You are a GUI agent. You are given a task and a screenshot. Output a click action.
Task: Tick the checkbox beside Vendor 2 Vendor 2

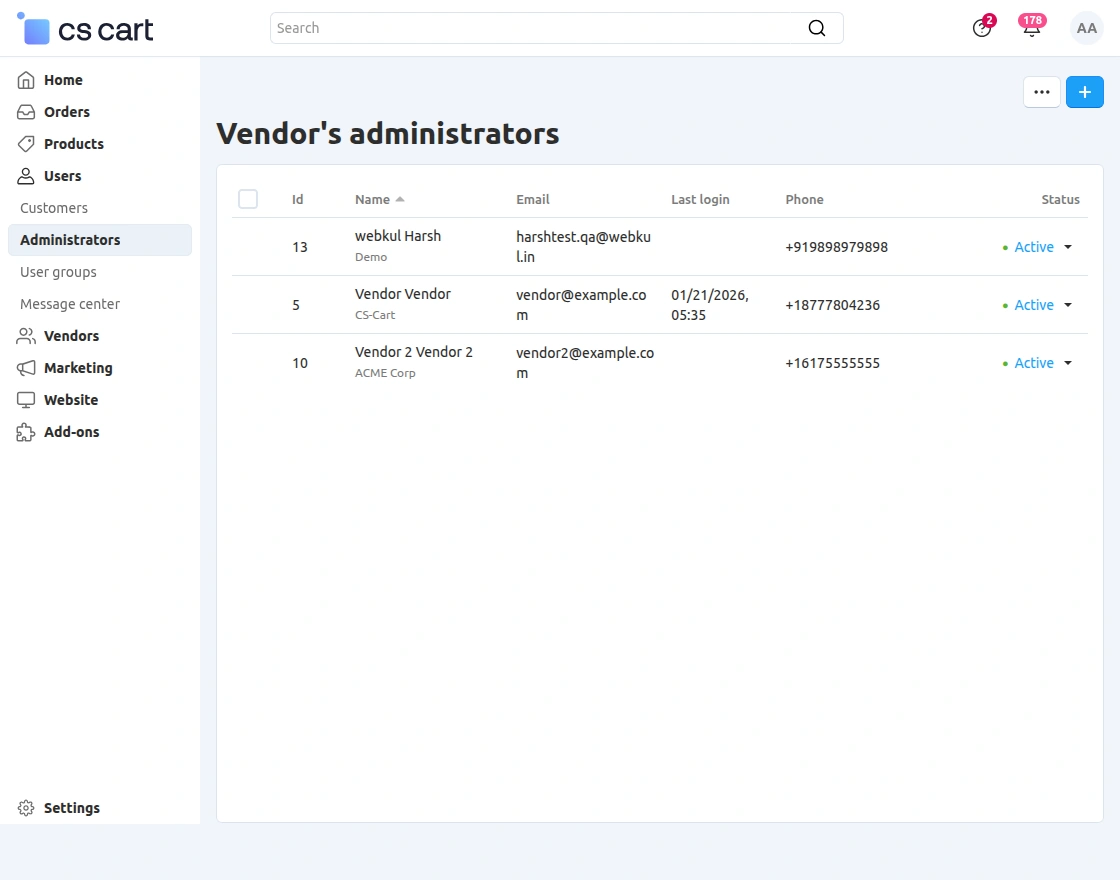click(x=248, y=363)
